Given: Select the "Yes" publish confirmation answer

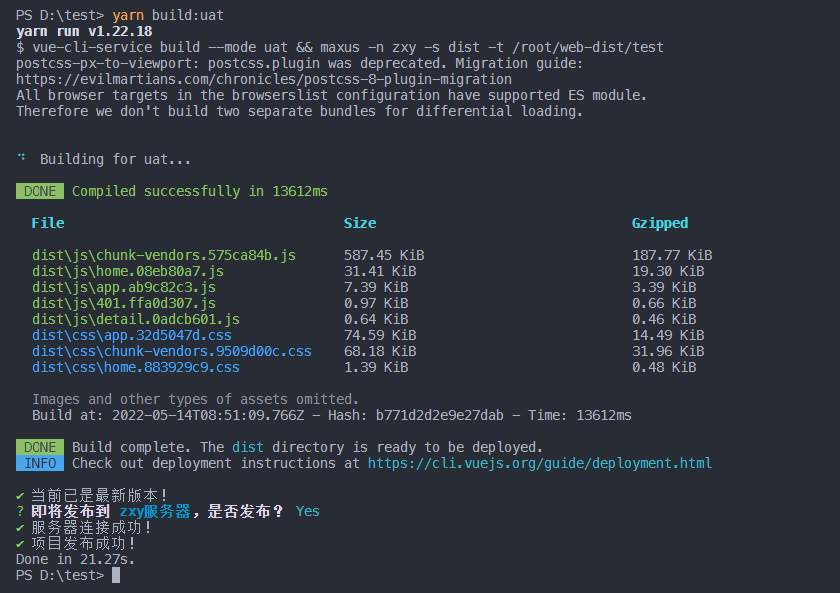Looking at the screenshot, I should (x=308, y=511).
